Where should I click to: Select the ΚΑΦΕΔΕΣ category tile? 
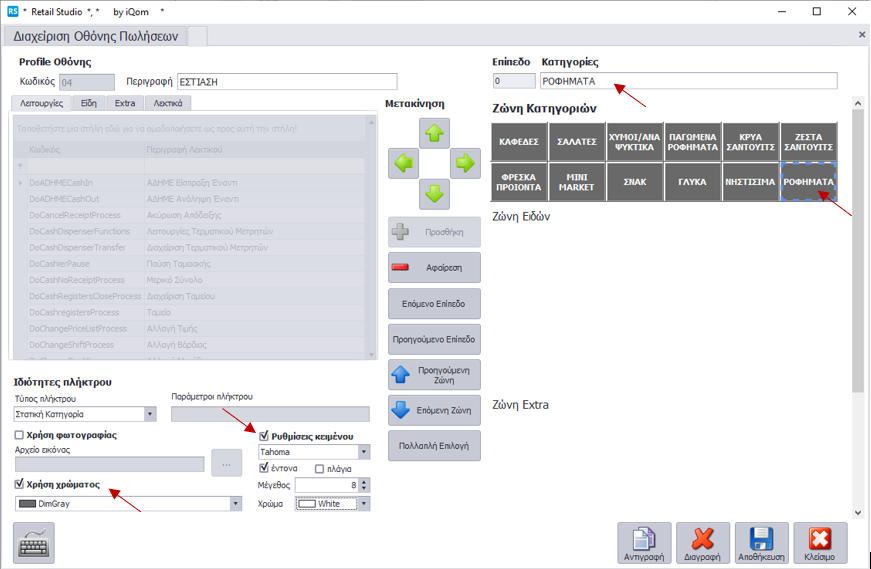(x=519, y=142)
